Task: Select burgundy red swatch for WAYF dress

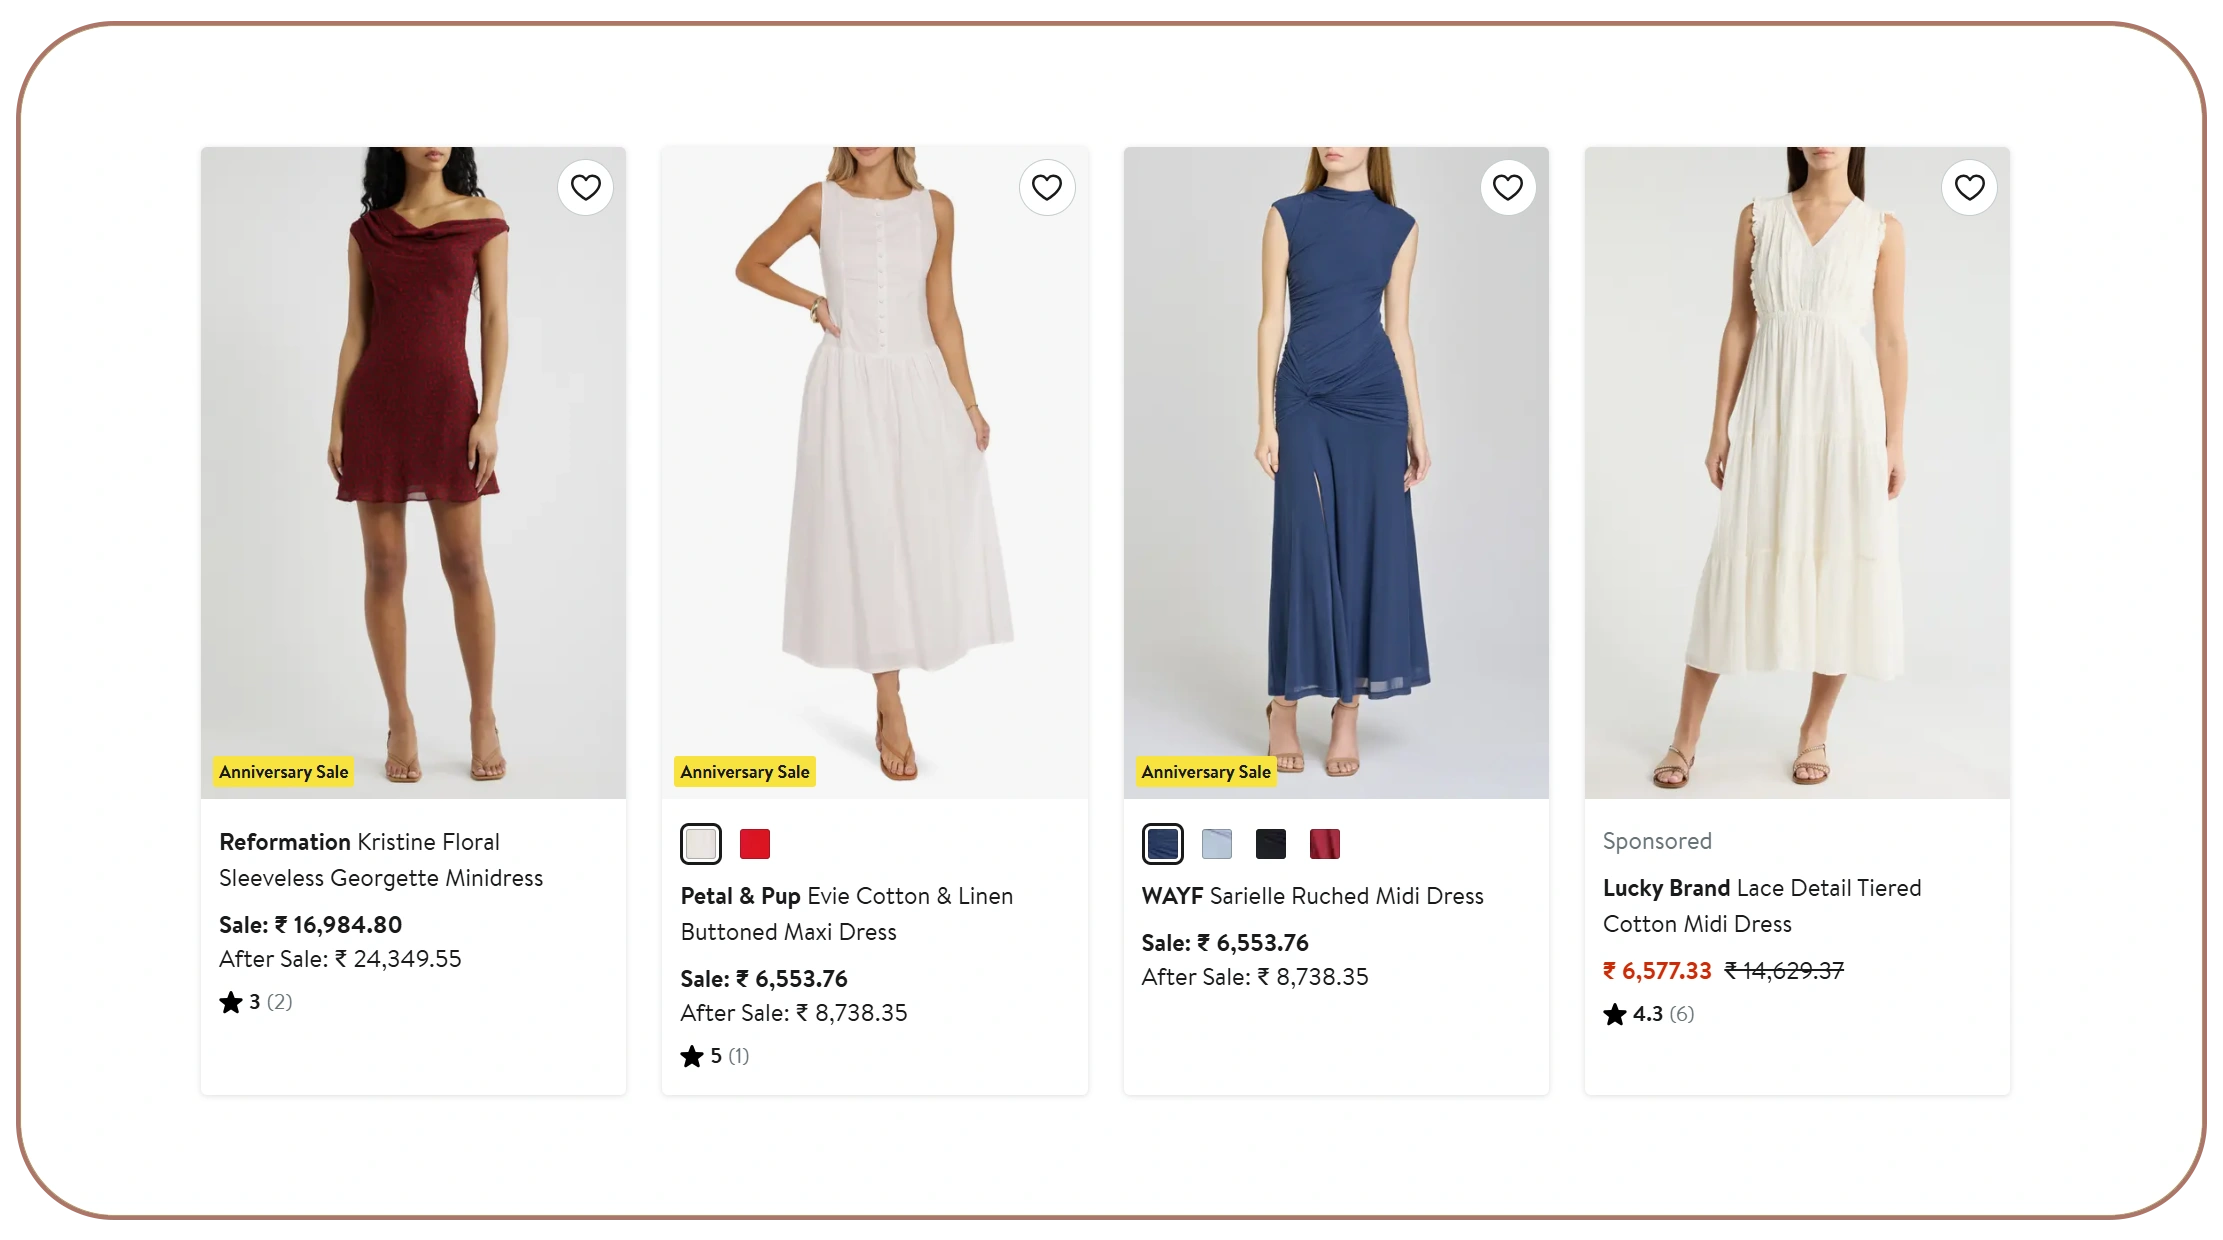Action: pyautogui.click(x=1325, y=844)
